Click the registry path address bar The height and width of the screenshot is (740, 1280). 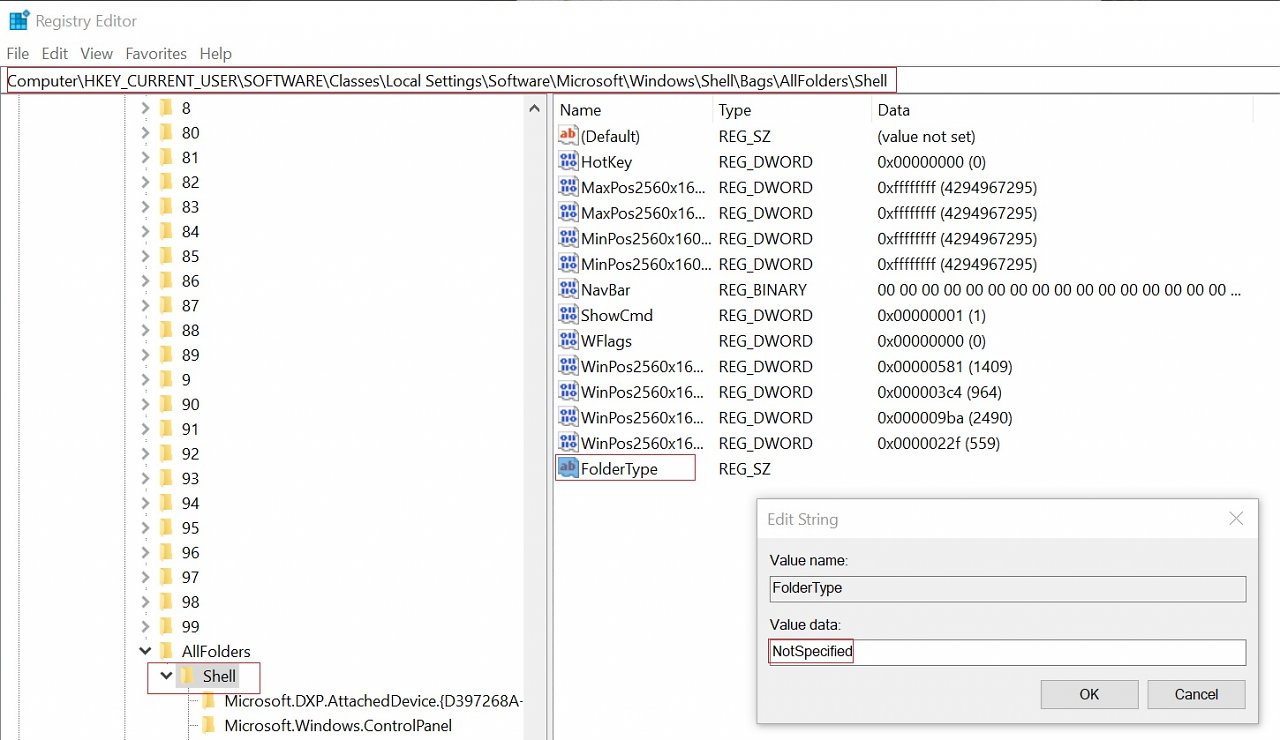(x=640, y=80)
